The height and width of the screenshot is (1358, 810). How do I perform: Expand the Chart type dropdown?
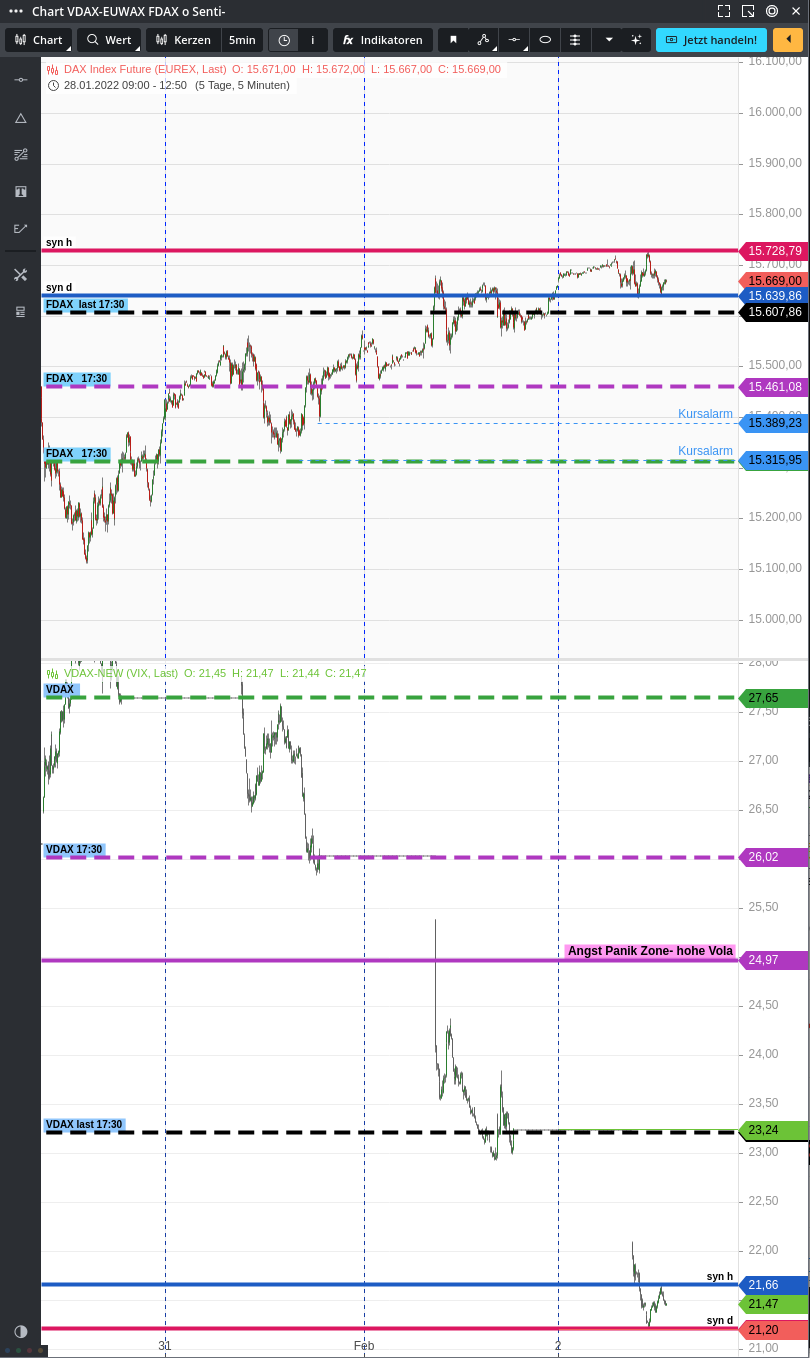[38, 40]
